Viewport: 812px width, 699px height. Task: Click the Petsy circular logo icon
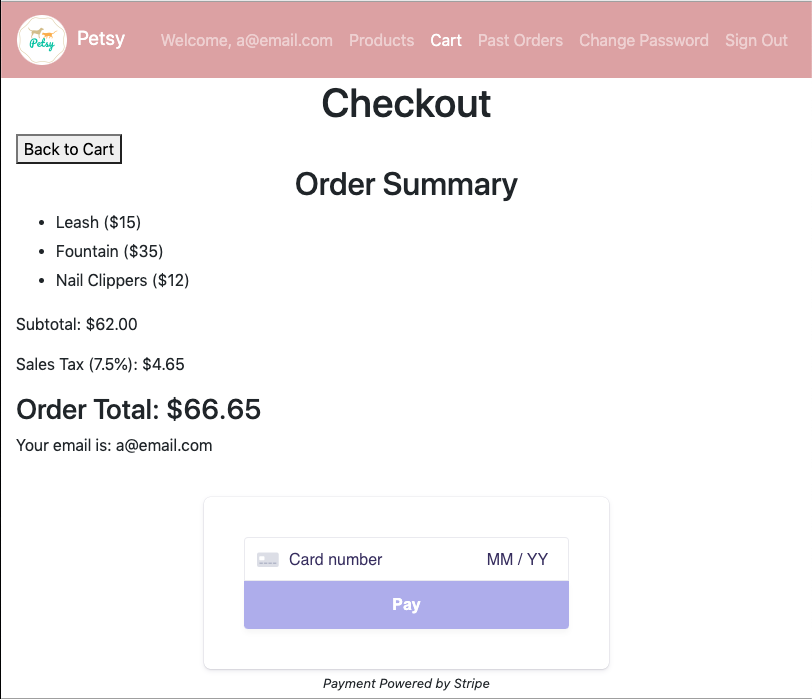point(42,40)
